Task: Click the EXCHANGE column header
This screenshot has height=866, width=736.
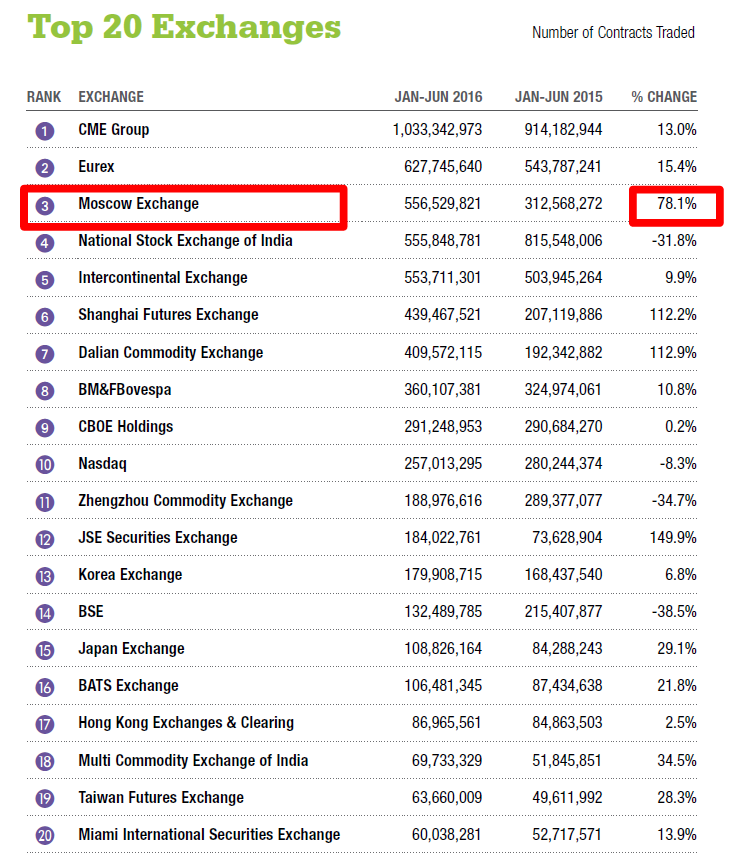Action: 111,97
